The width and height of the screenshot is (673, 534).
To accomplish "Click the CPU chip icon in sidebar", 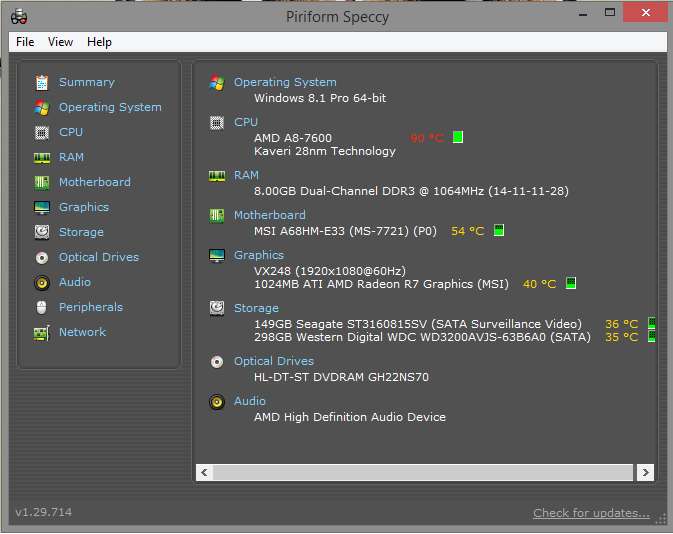I will pos(42,133).
